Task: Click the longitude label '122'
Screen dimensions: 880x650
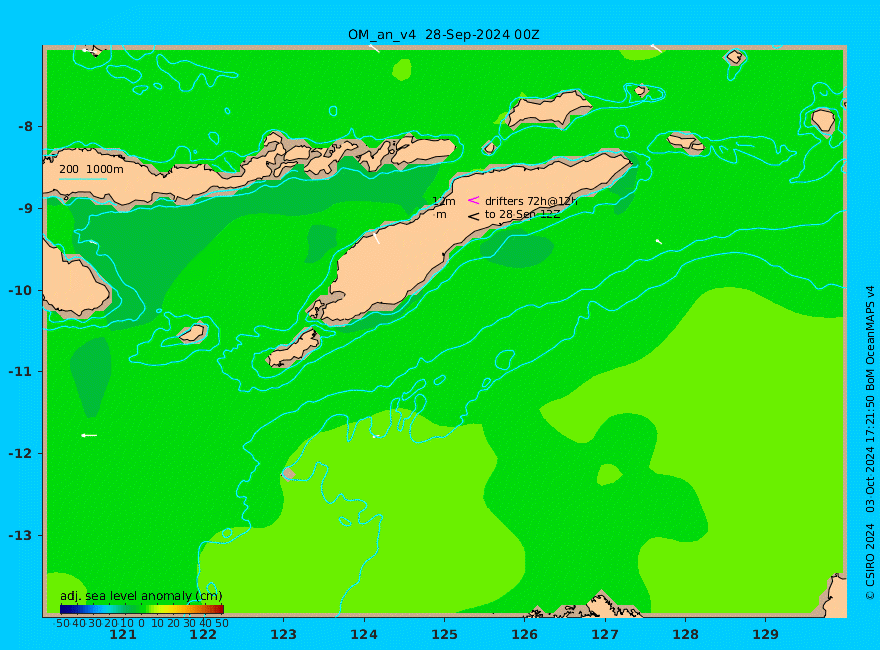Action: pyautogui.click(x=203, y=635)
